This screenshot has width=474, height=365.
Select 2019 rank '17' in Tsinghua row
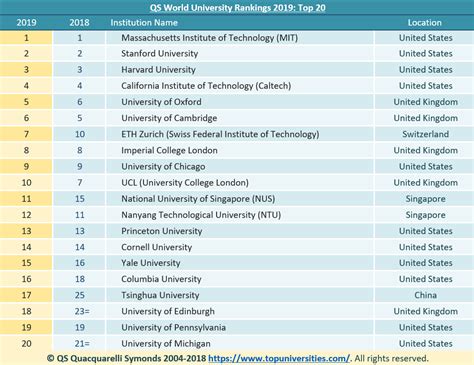(x=26, y=295)
